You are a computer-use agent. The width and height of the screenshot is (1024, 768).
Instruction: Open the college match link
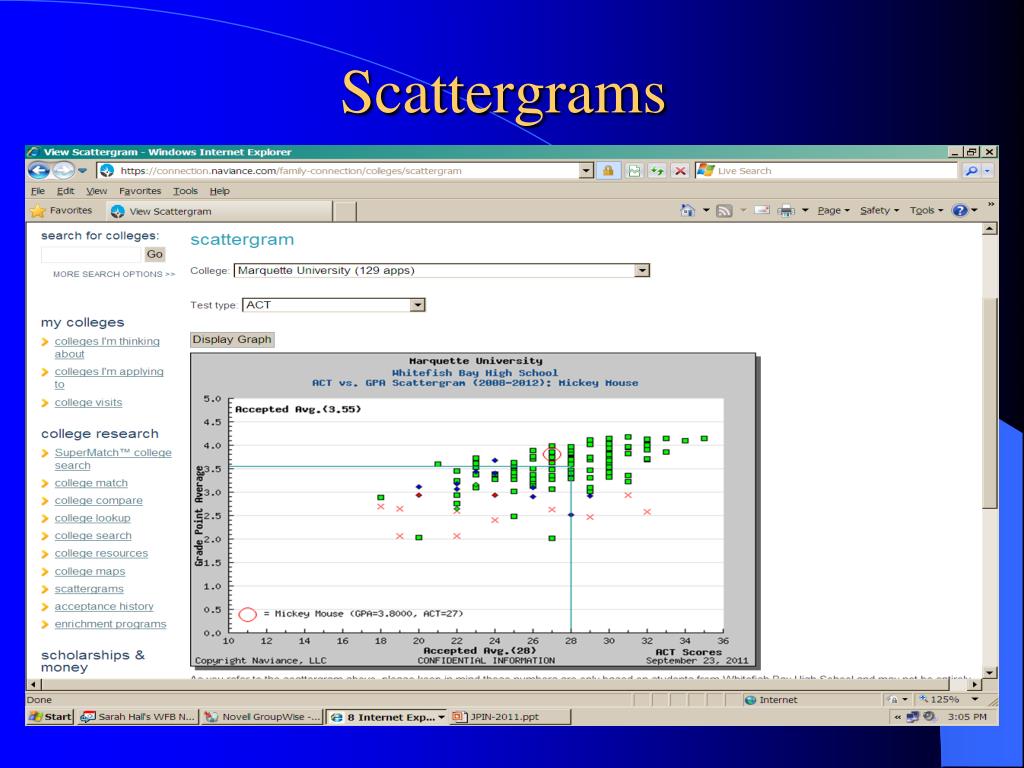(x=91, y=483)
